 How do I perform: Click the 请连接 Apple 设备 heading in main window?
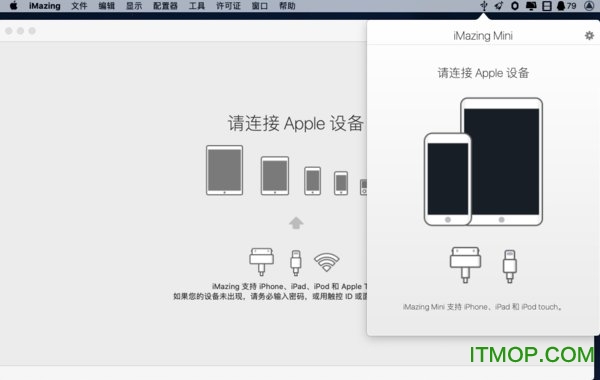tap(297, 123)
